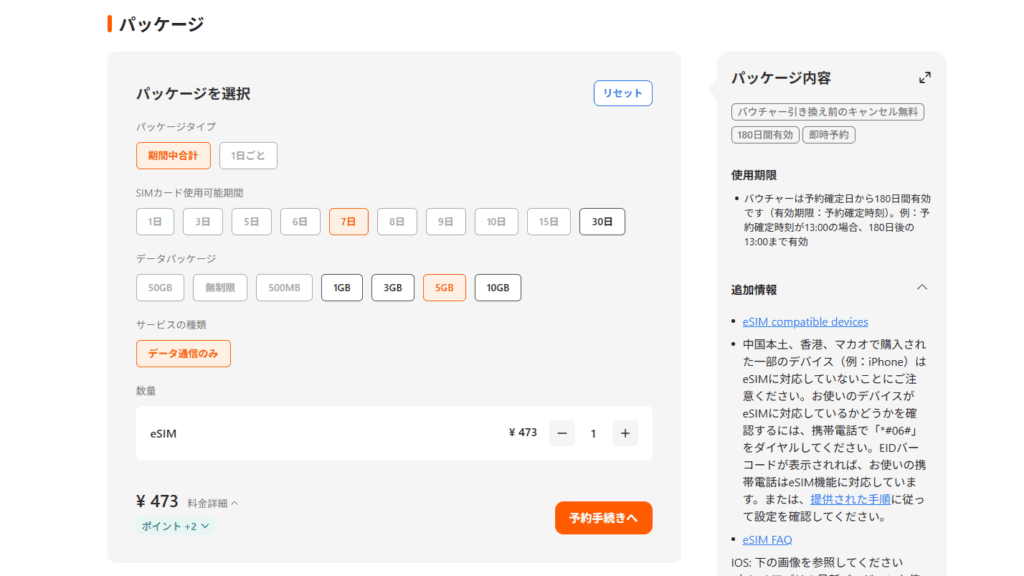This screenshot has height=576, width=1024.
Task: Decrease eSIM quantity with minus button
Action: click(x=562, y=433)
